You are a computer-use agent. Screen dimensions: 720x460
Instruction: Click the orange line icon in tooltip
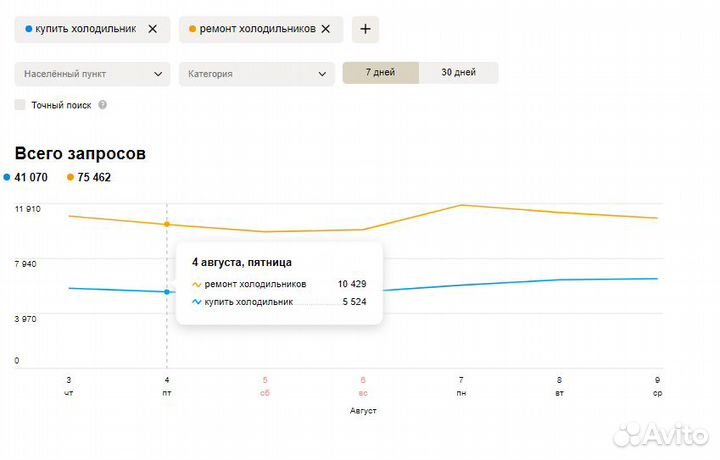click(x=196, y=284)
